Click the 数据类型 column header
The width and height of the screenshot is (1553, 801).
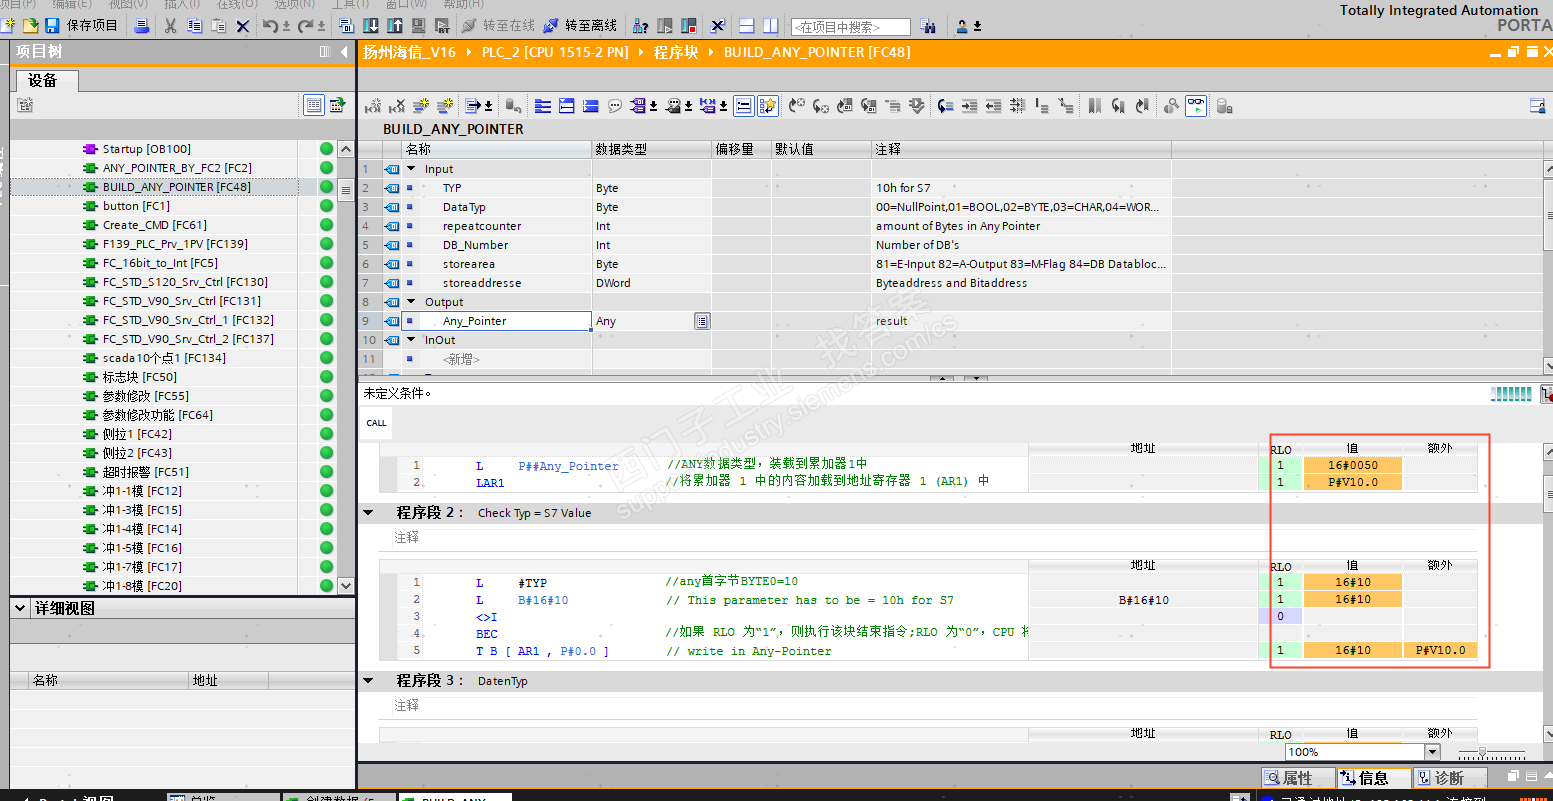point(652,149)
